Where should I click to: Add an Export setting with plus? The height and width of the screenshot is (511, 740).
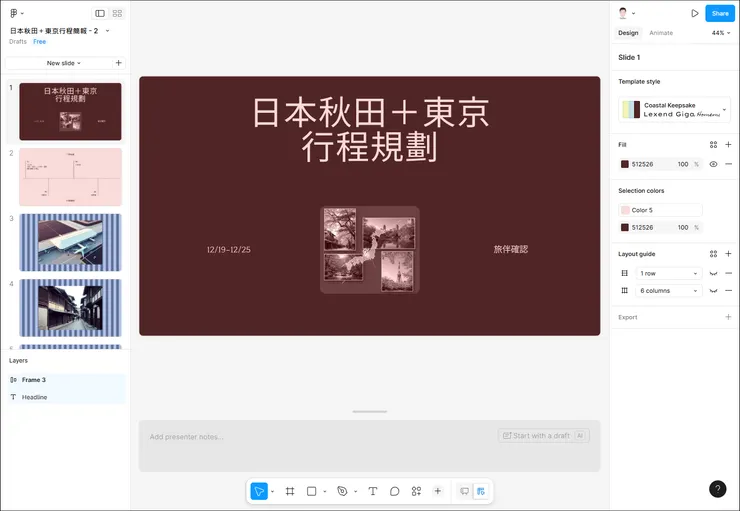pos(728,317)
